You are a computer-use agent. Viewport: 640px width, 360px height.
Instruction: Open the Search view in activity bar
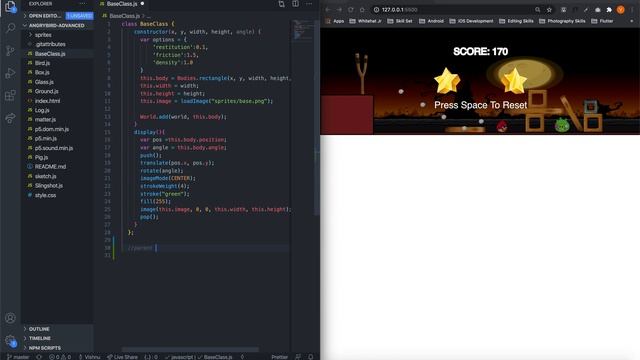coord(10,28)
